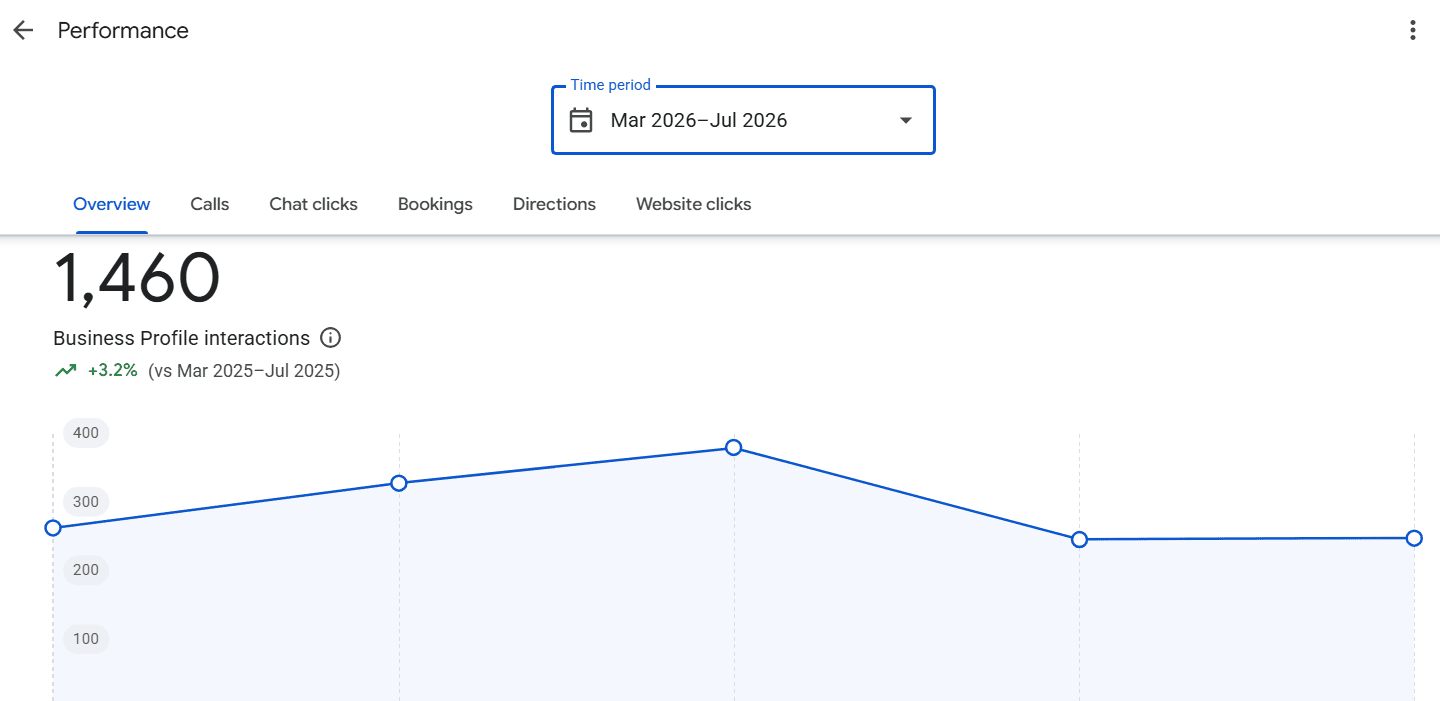Open info icon beside Business Profile interactions
The height and width of the screenshot is (701, 1440).
[x=330, y=338]
